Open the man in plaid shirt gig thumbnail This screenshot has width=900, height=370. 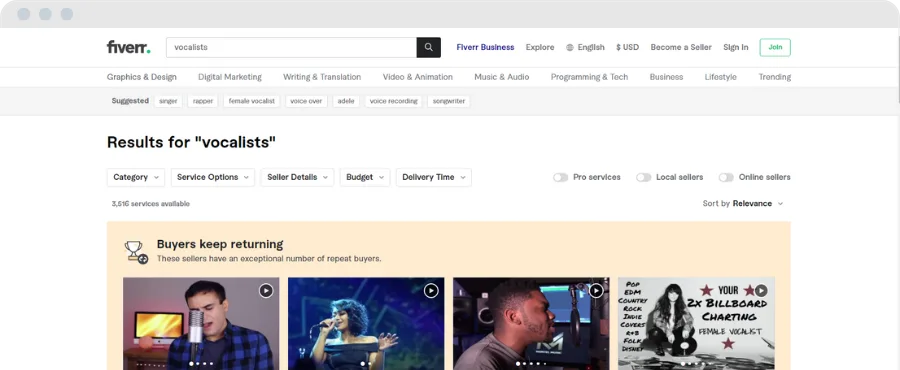click(201, 324)
